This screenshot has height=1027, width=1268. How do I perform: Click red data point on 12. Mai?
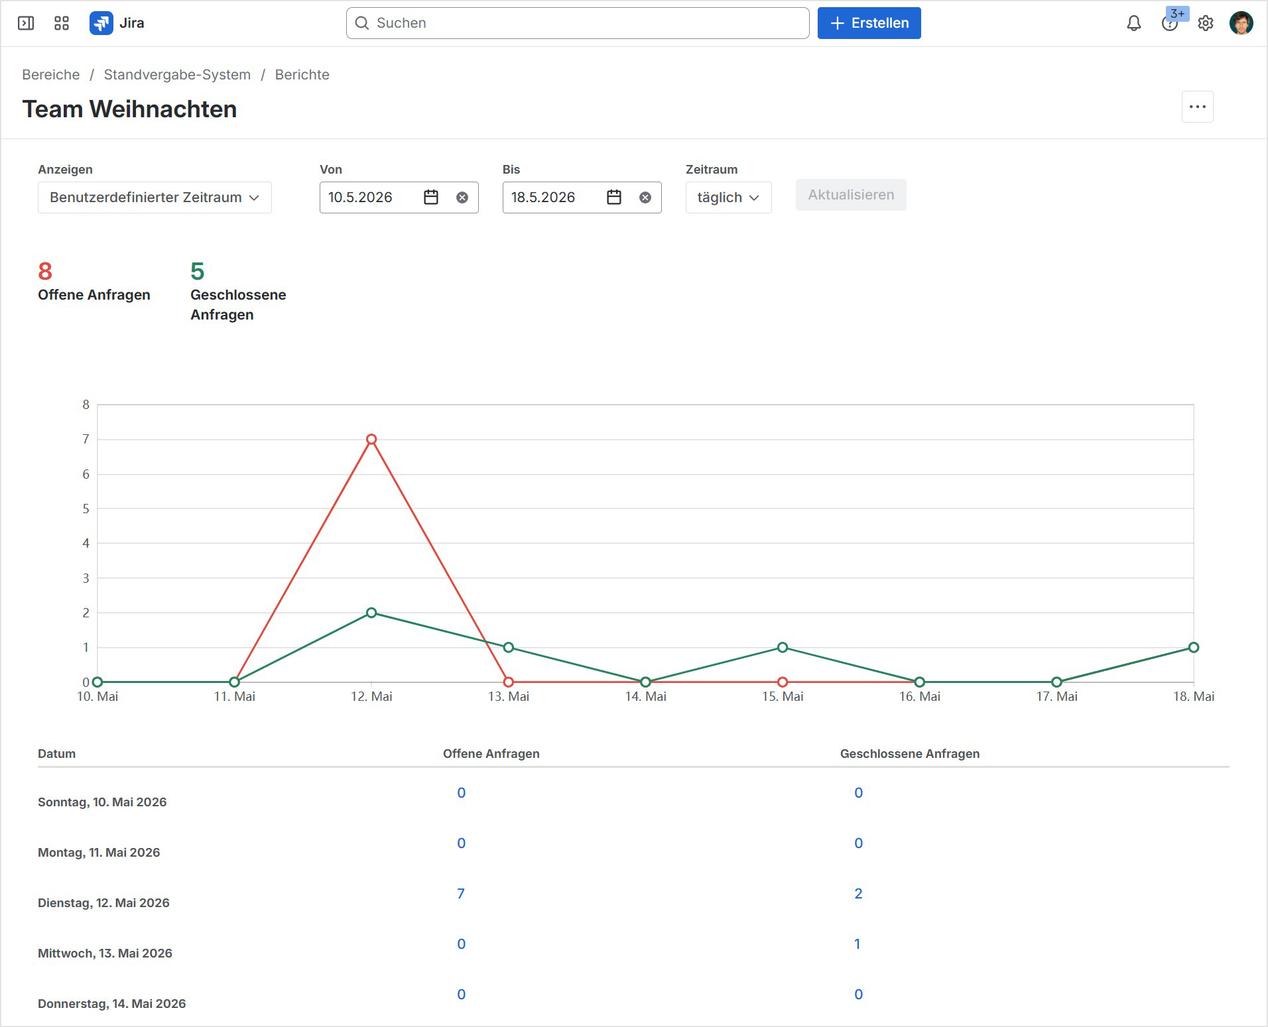(x=371, y=439)
